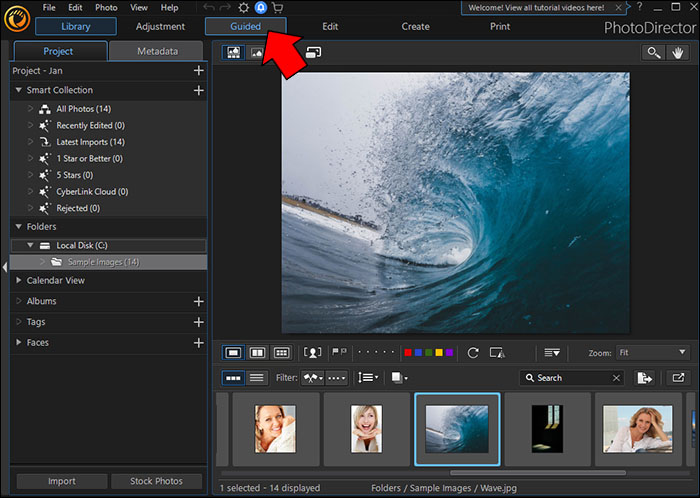Switch to compare two photos view
The width and height of the screenshot is (700, 498).
click(257, 353)
